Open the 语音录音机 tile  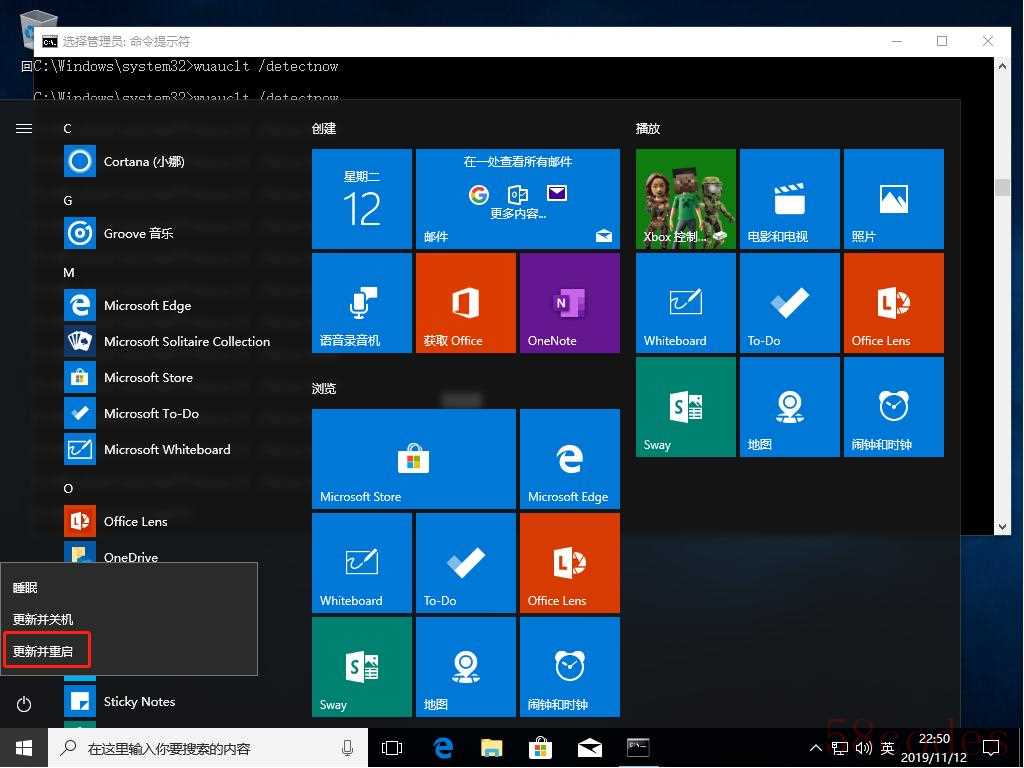click(x=362, y=303)
